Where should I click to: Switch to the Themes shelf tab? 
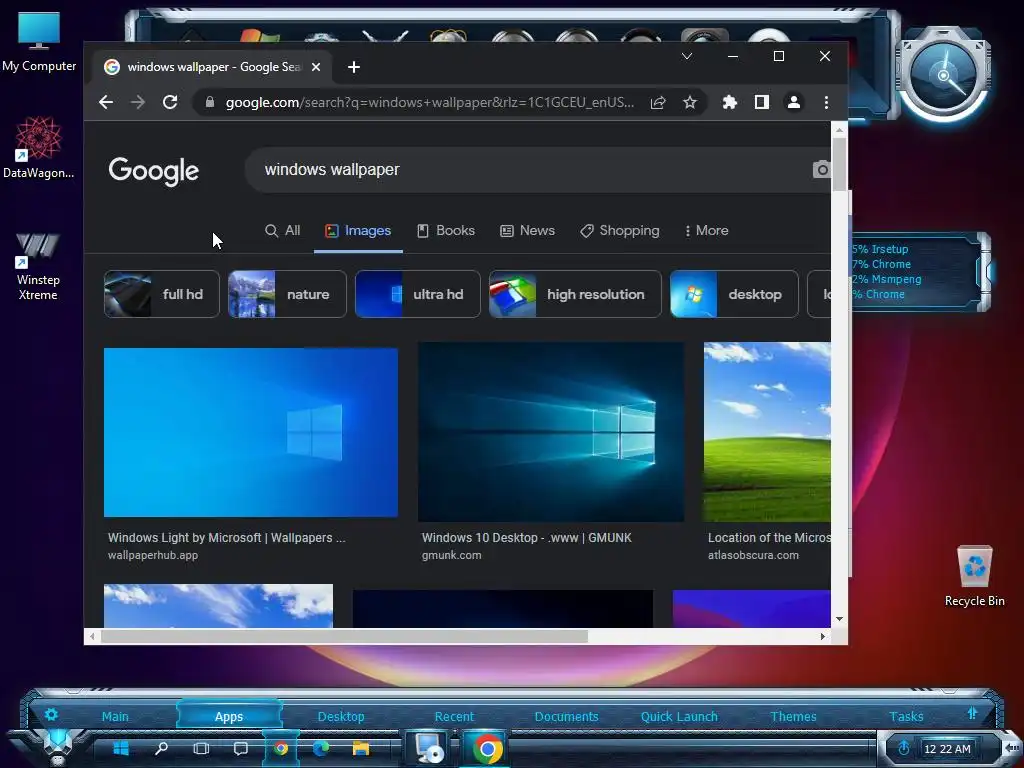click(793, 716)
